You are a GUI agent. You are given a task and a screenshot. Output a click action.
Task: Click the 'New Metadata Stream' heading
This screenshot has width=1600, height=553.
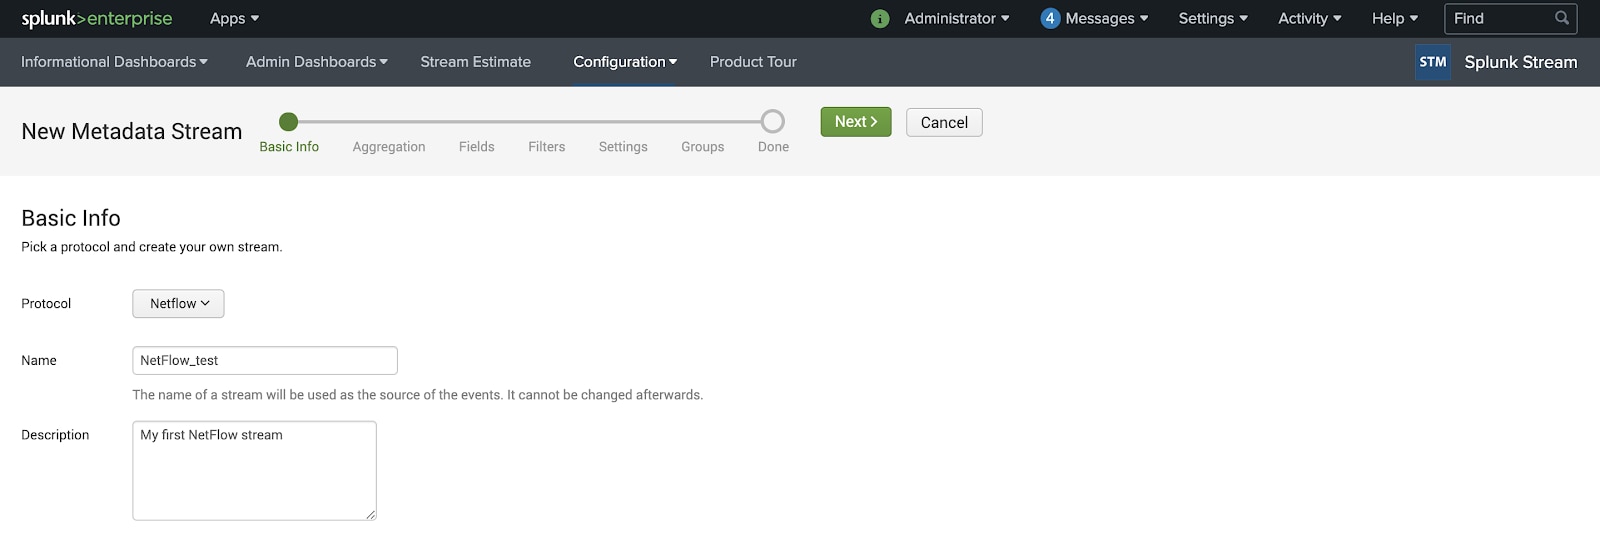(132, 132)
